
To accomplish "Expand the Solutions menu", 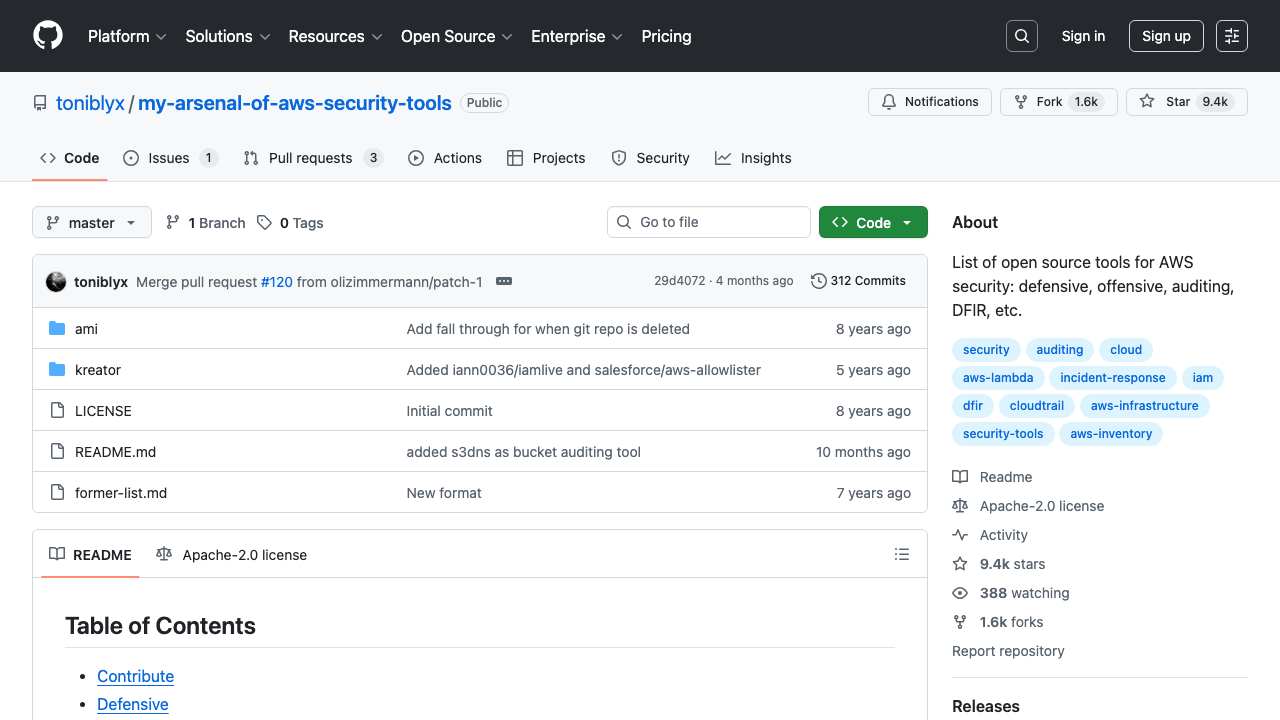I will (x=228, y=36).
